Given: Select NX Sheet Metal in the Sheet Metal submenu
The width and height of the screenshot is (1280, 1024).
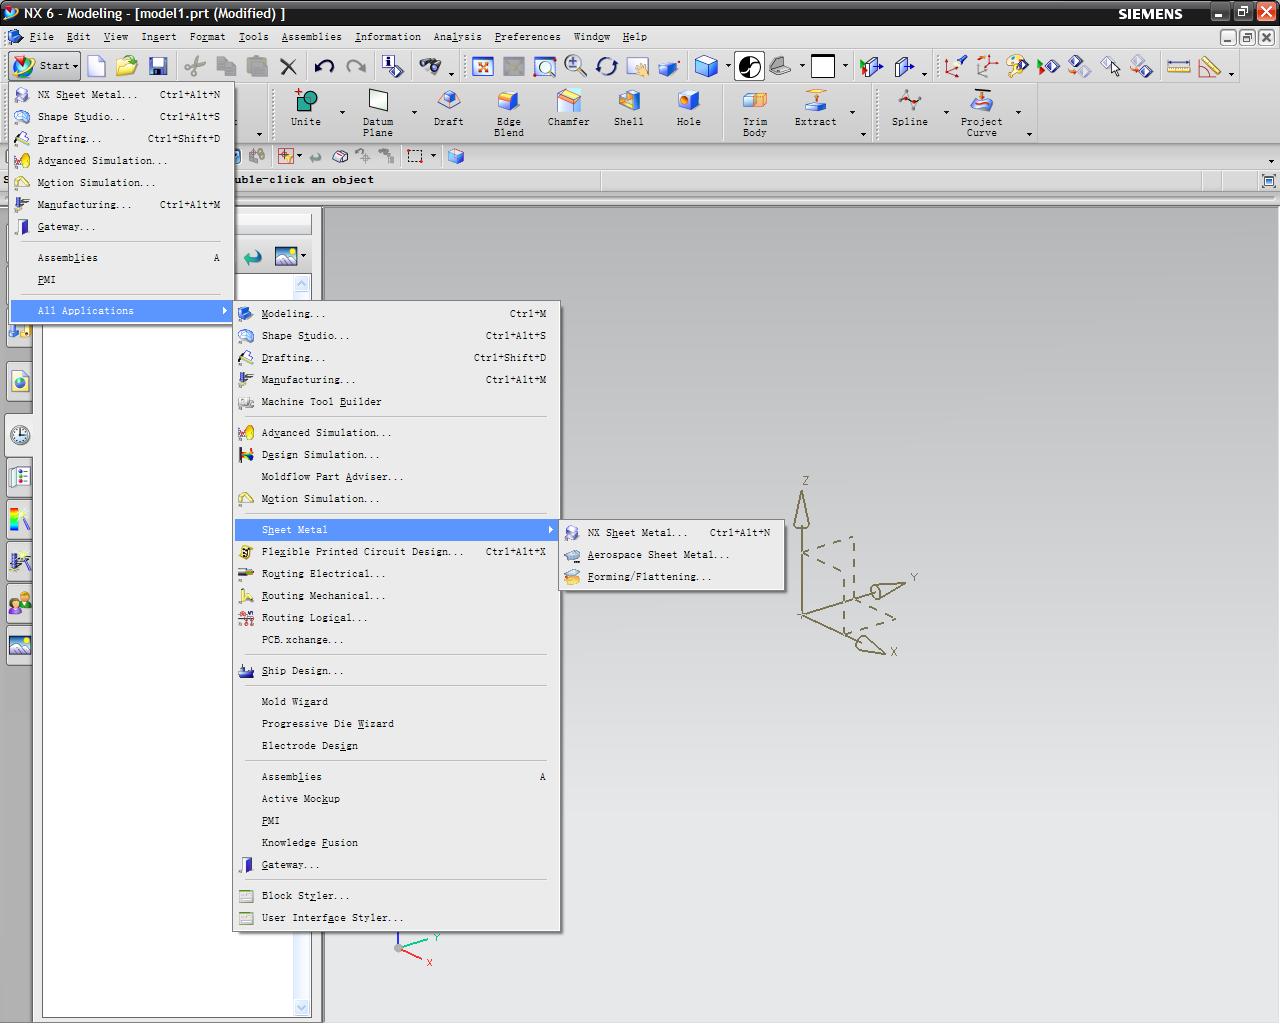Looking at the screenshot, I should pyautogui.click(x=672, y=533).
